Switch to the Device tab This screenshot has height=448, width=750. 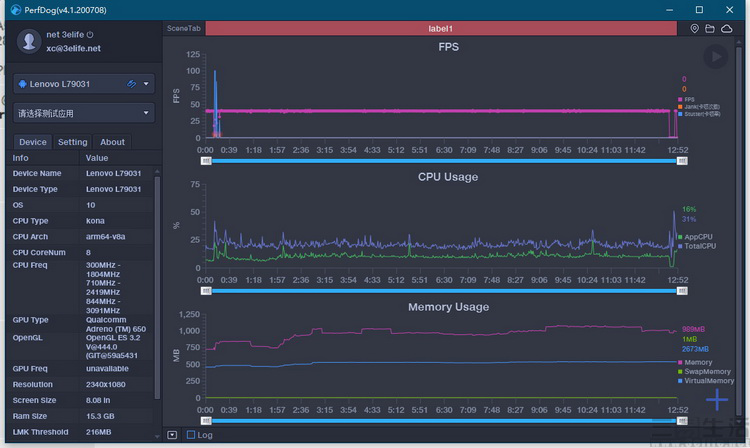coord(33,142)
